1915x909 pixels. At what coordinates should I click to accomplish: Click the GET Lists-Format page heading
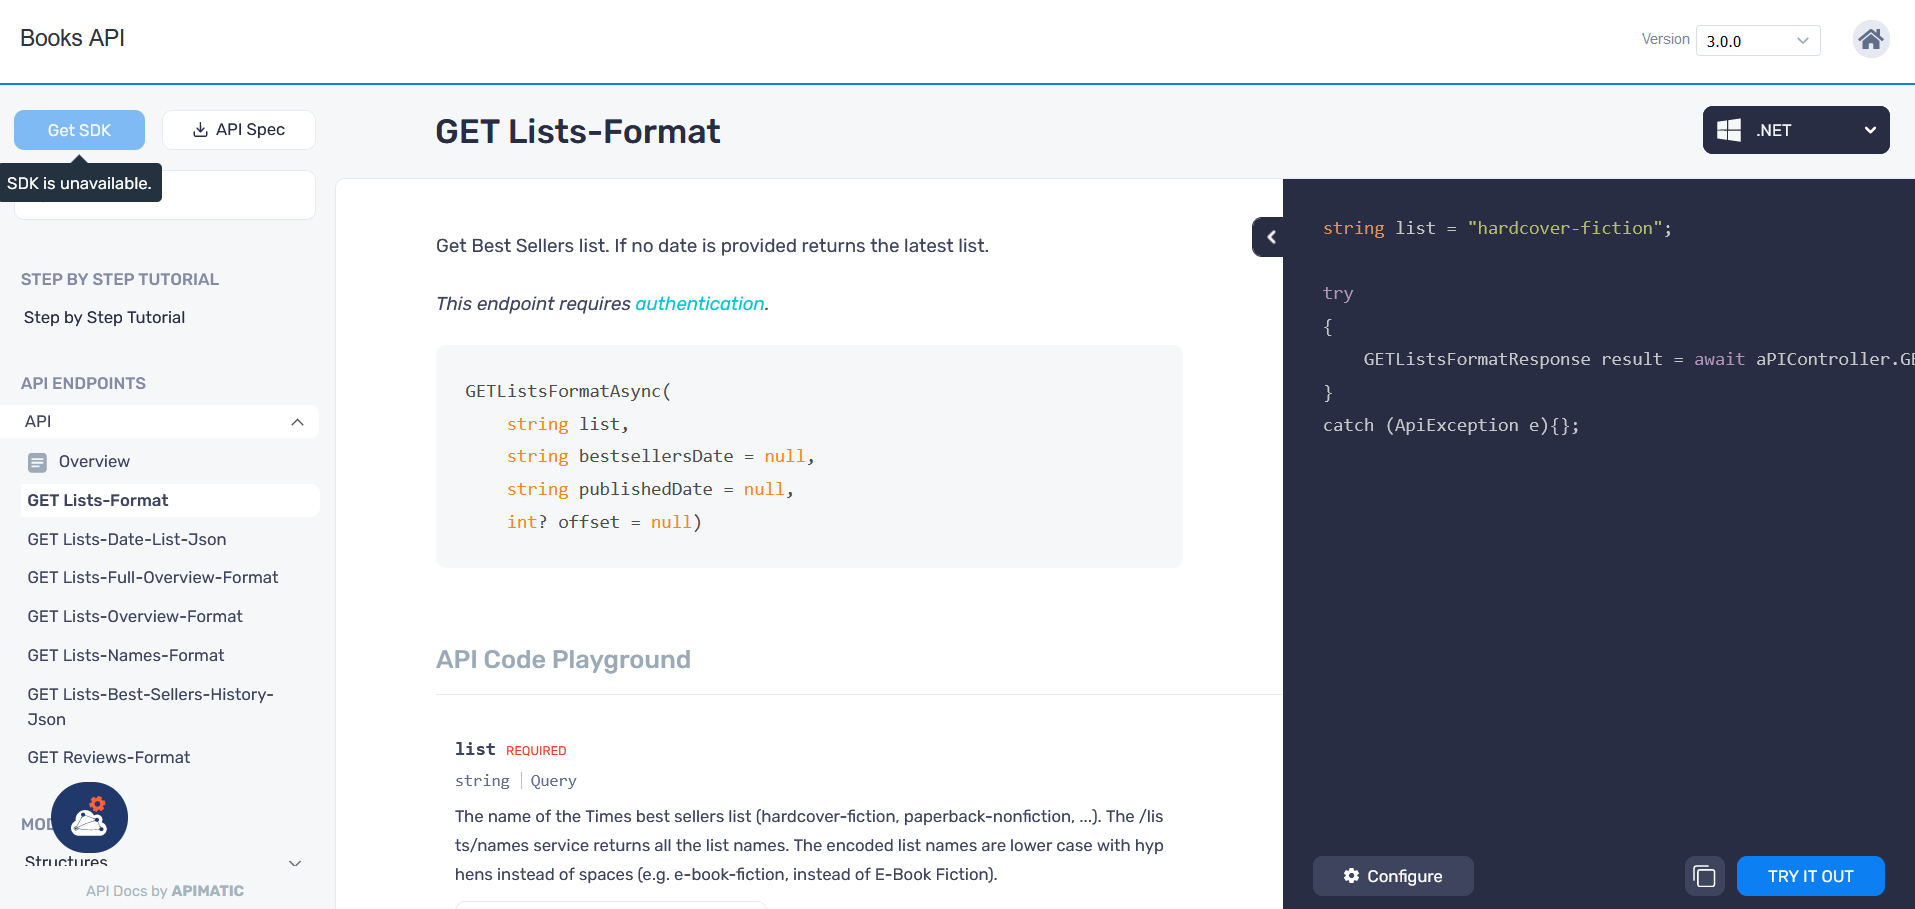point(578,131)
